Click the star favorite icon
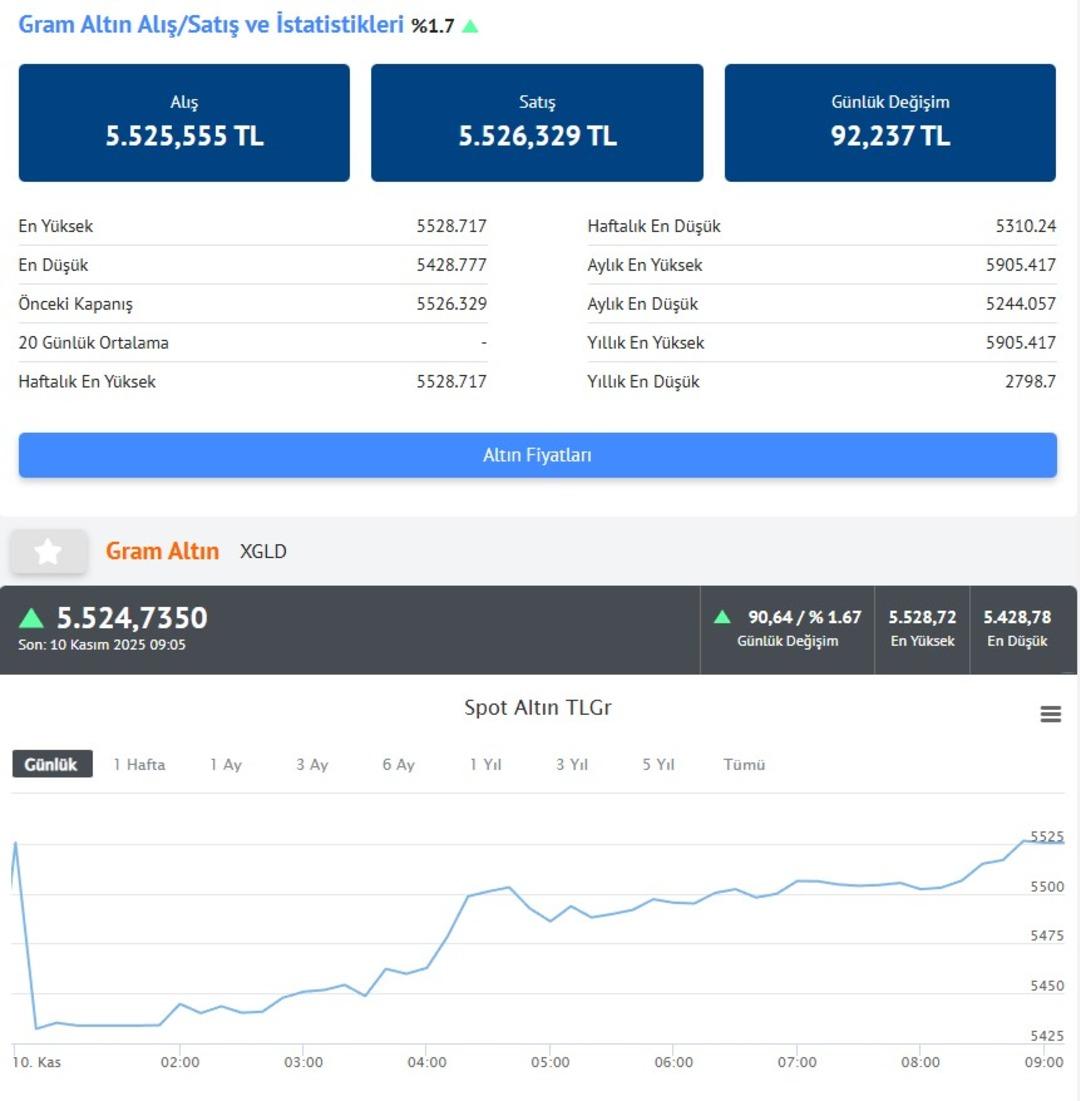Image resolution: width=1080 pixels, height=1101 pixels. (48, 552)
